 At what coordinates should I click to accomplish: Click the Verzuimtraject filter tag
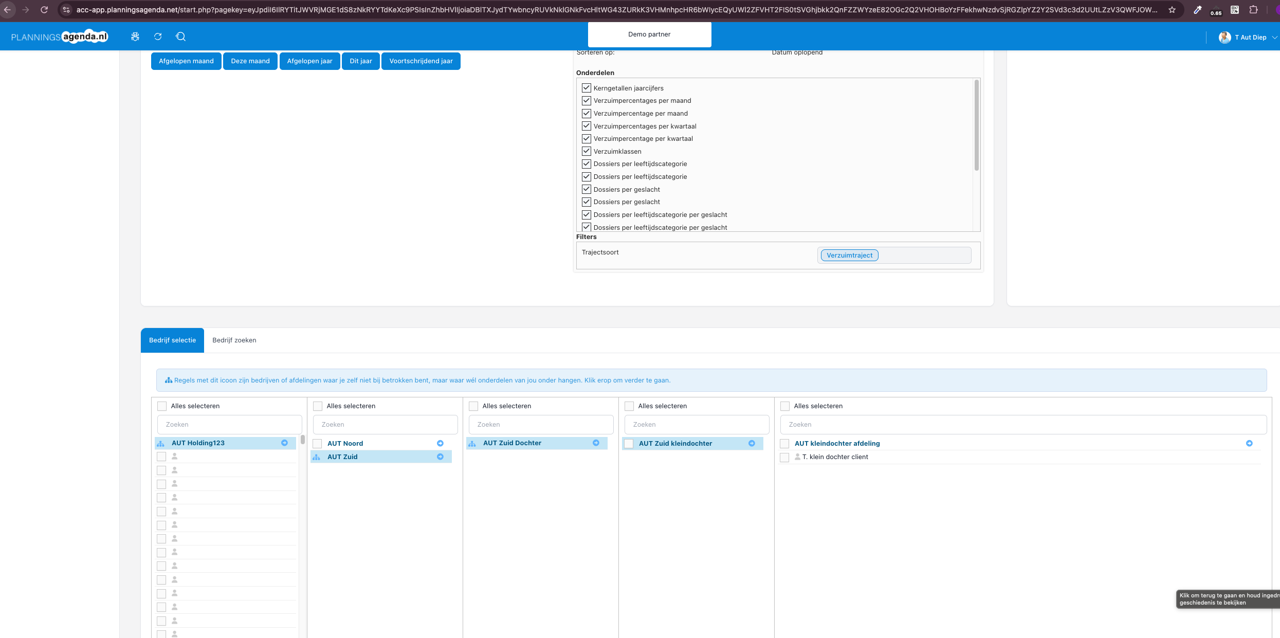pos(850,255)
